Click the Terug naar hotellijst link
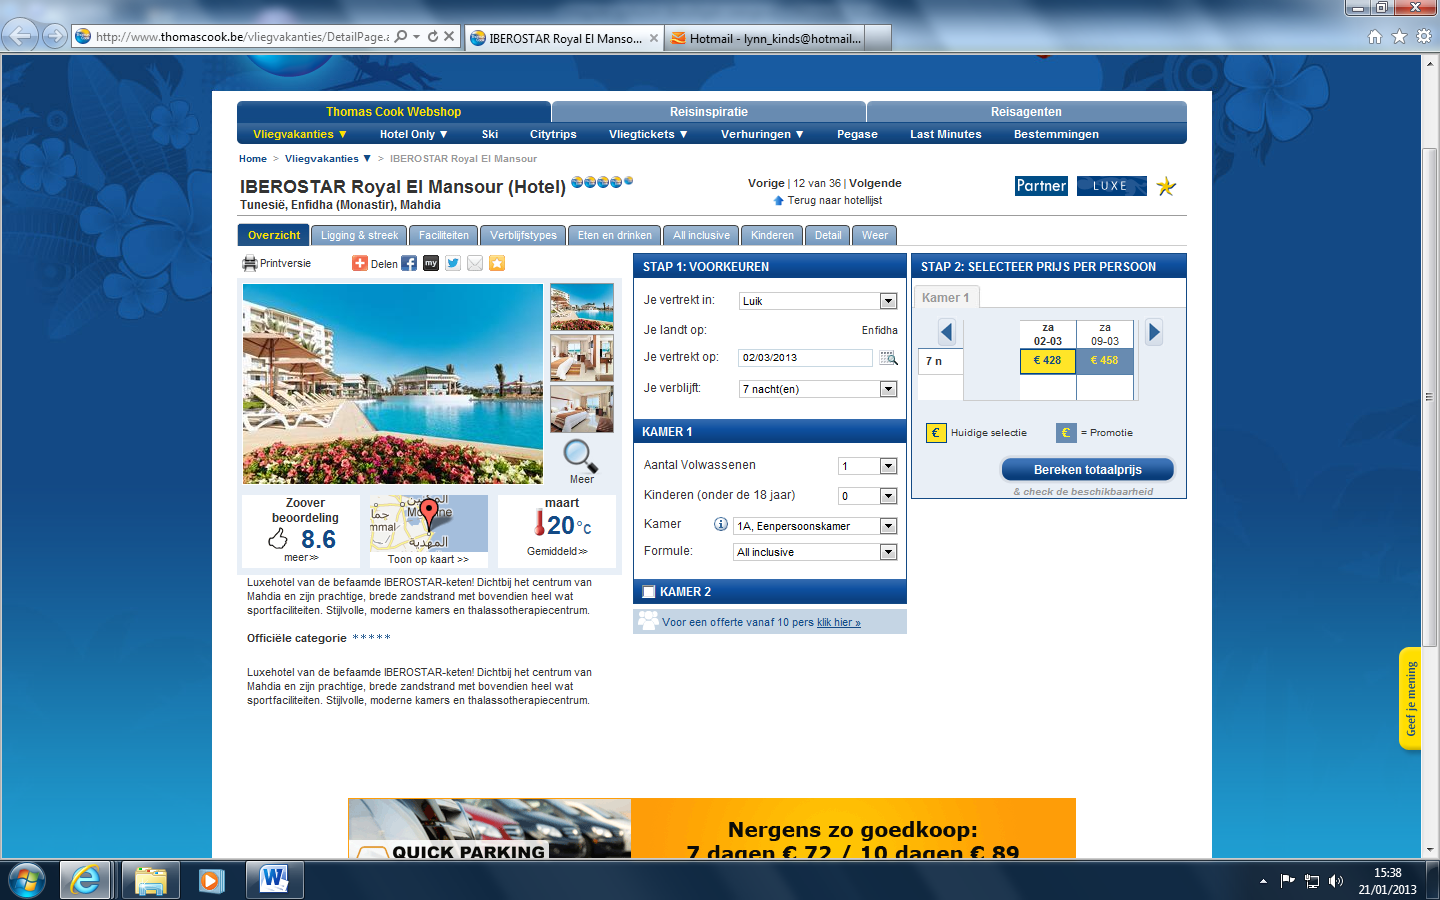Image resolution: width=1440 pixels, height=900 pixels. [834, 200]
